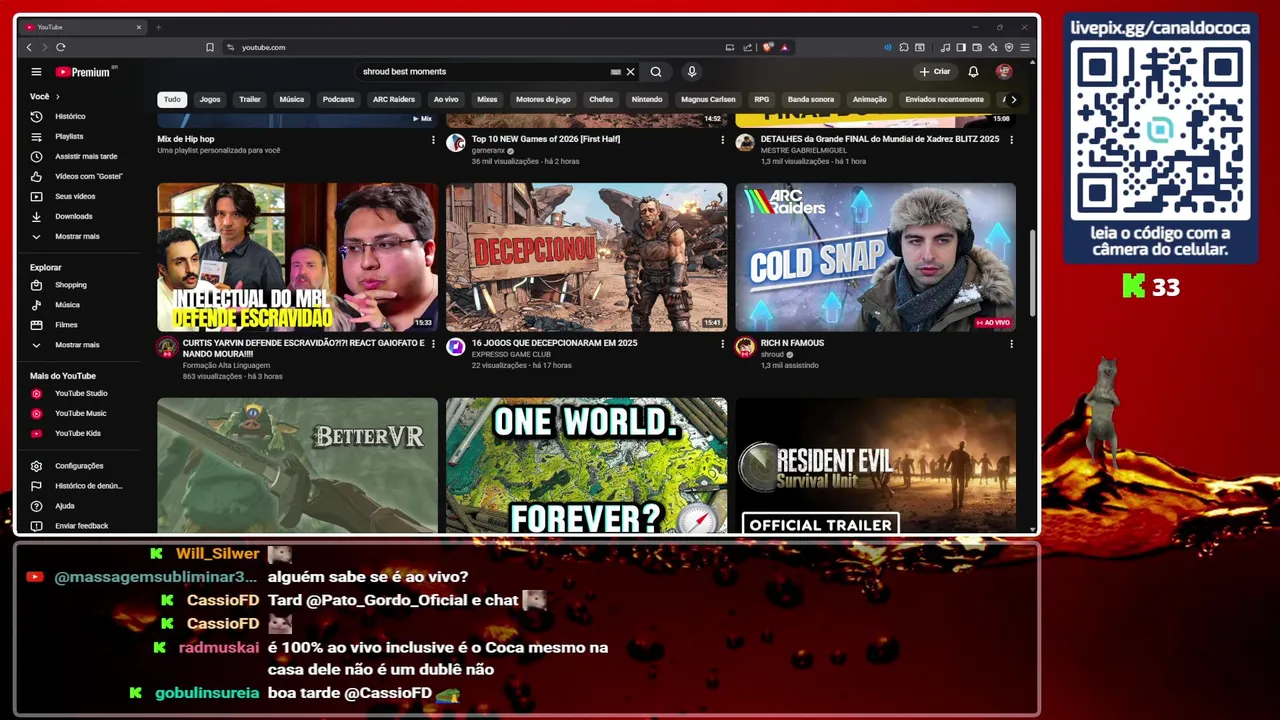Open options for RICH N FAMOUS video
The image size is (1280, 720).
pyautogui.click(x=1011, y=344)
